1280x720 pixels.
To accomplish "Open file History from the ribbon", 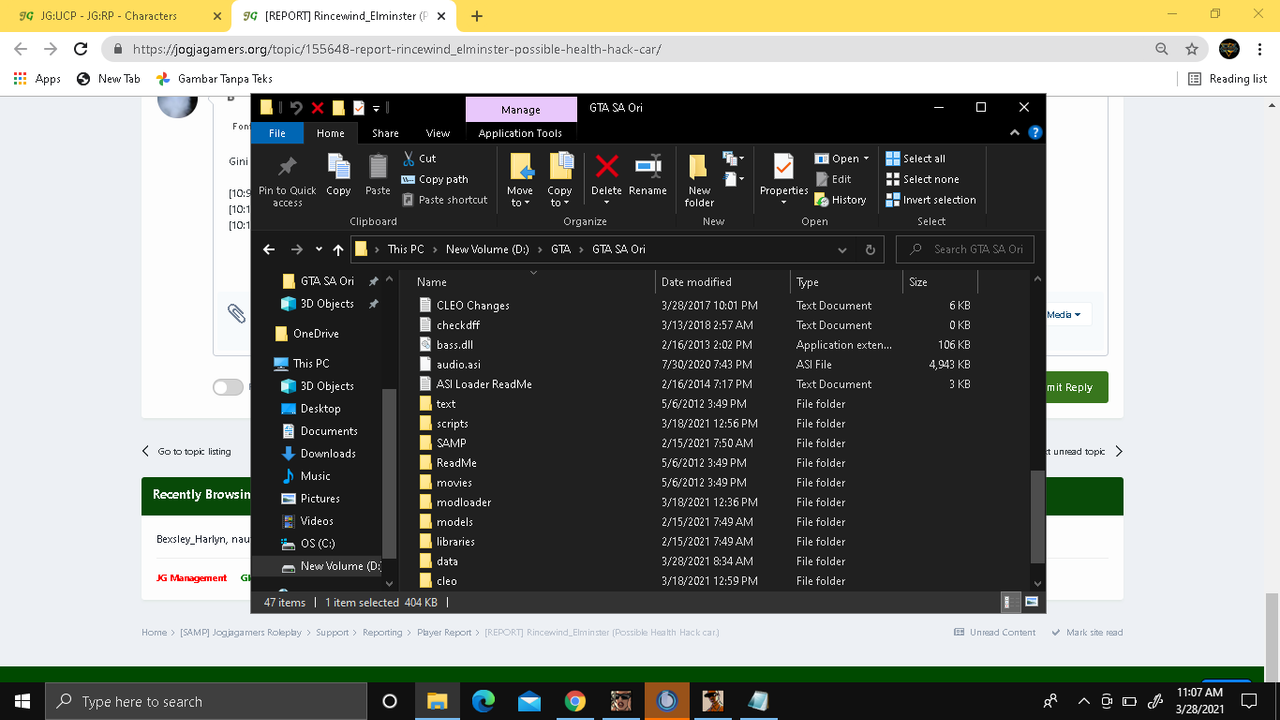I will tap(841, 200).
